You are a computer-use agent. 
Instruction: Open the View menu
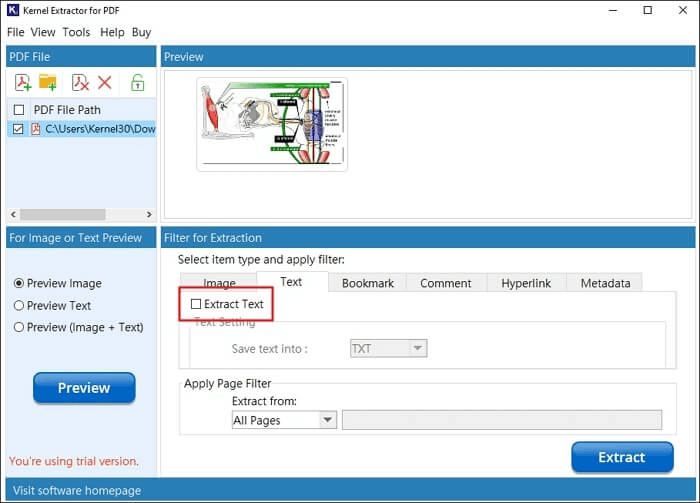[43, 32]
